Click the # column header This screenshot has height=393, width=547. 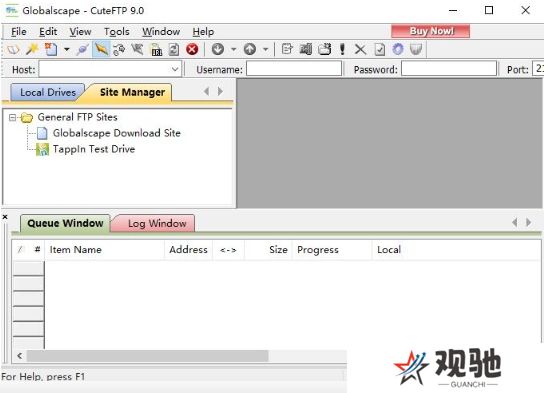(37, 250)
